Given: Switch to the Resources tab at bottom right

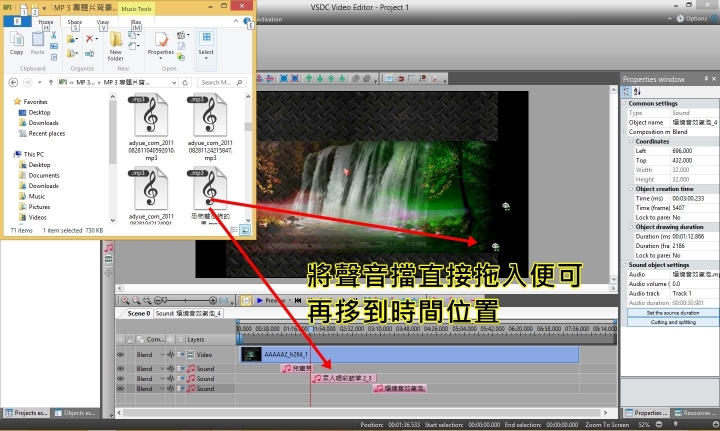Looking at the screenshot, I should pyautogui.click(x=694, y=413).
